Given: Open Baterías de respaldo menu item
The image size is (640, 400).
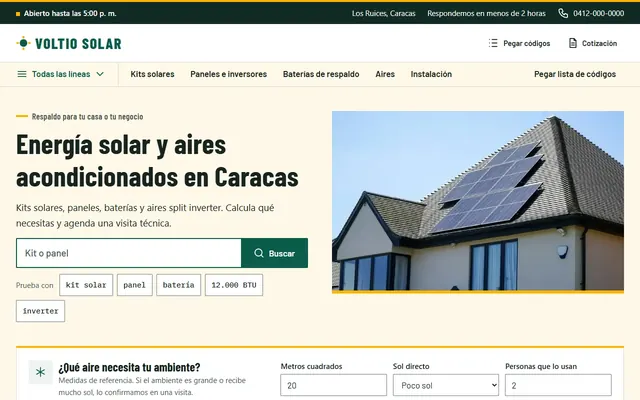Looking at the screenshot, I should tap(321, 74).
